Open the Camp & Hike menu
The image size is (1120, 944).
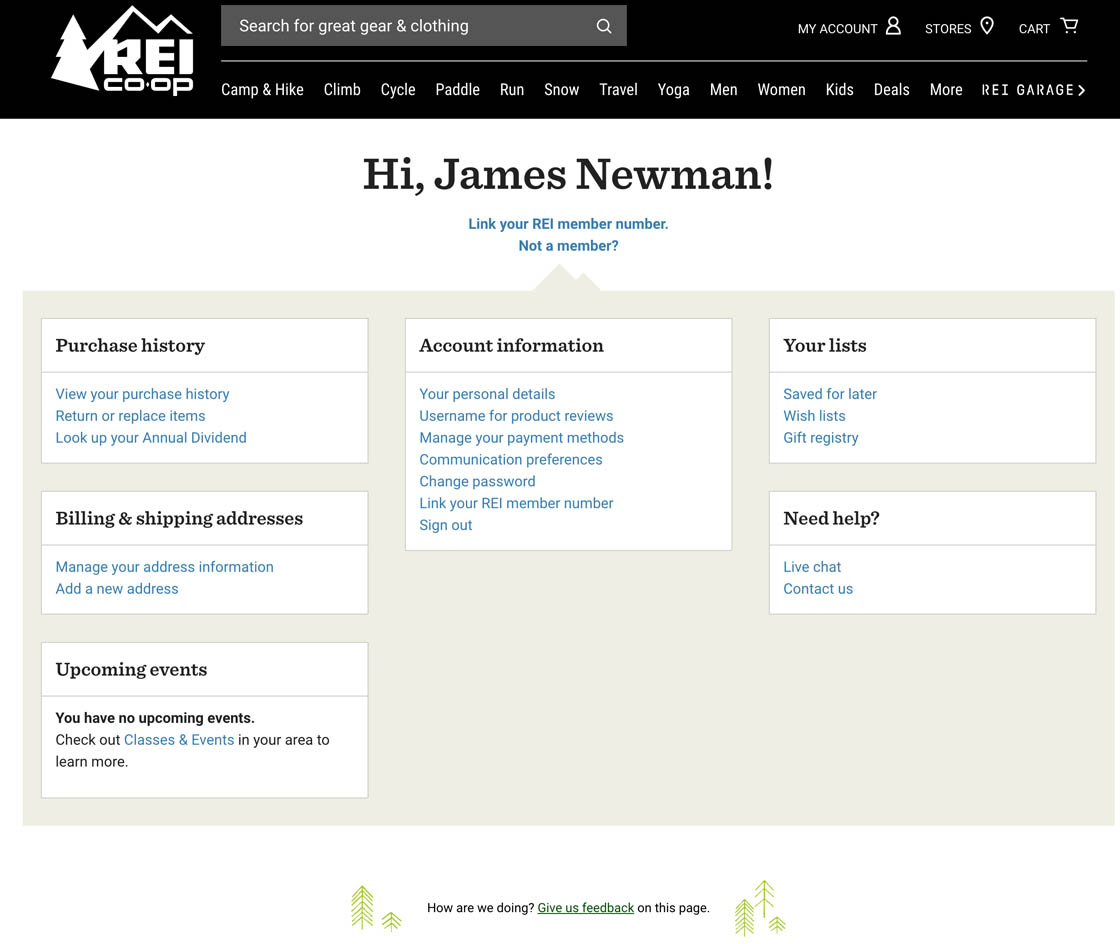[x=262, y=90]
